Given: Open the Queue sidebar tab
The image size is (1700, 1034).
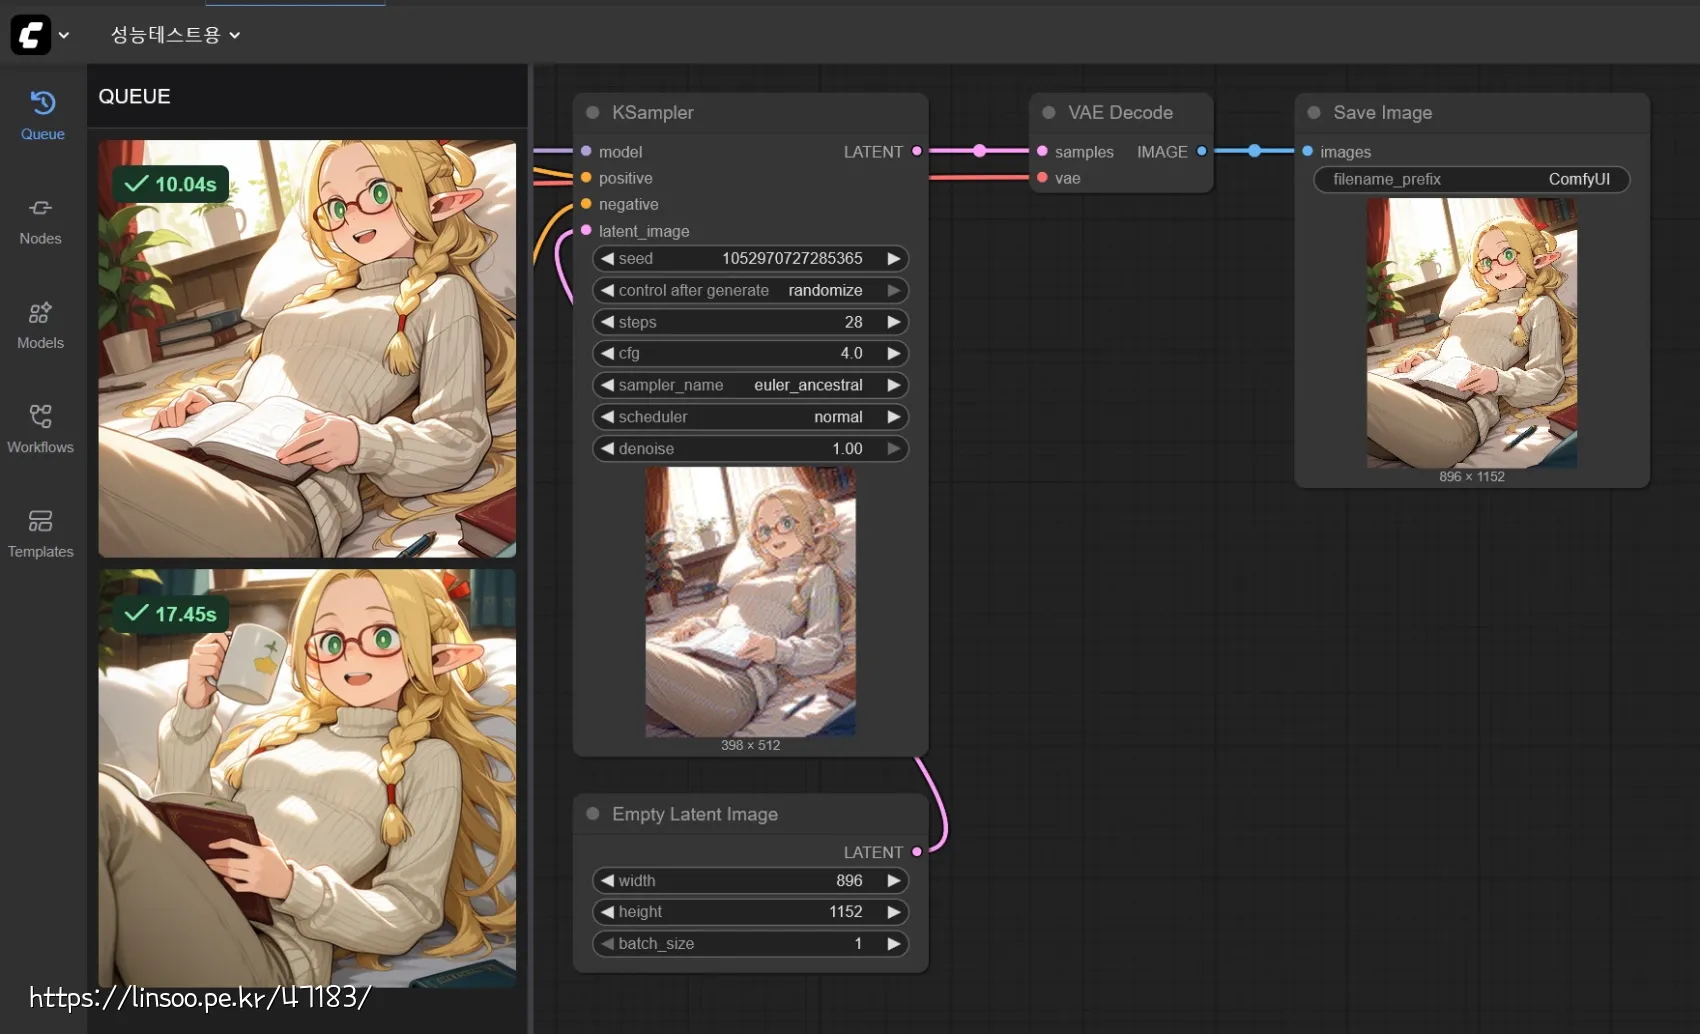Looking at the screenshot, I should pos(42,115).
